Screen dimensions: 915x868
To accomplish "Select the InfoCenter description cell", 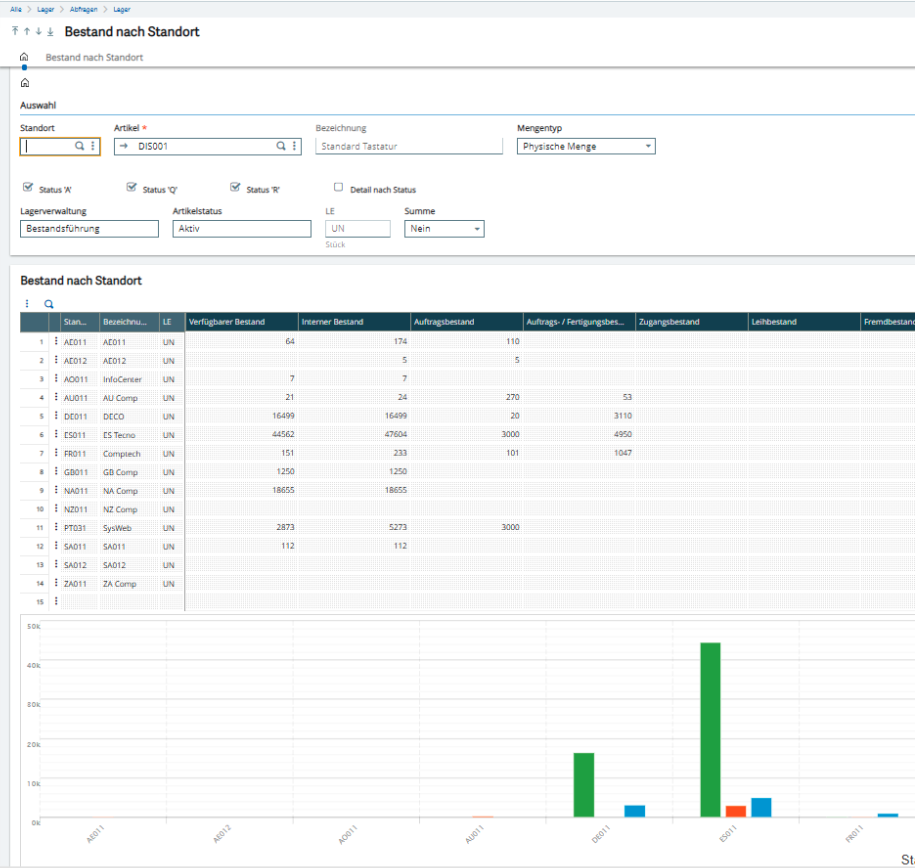I will (128, 379).
